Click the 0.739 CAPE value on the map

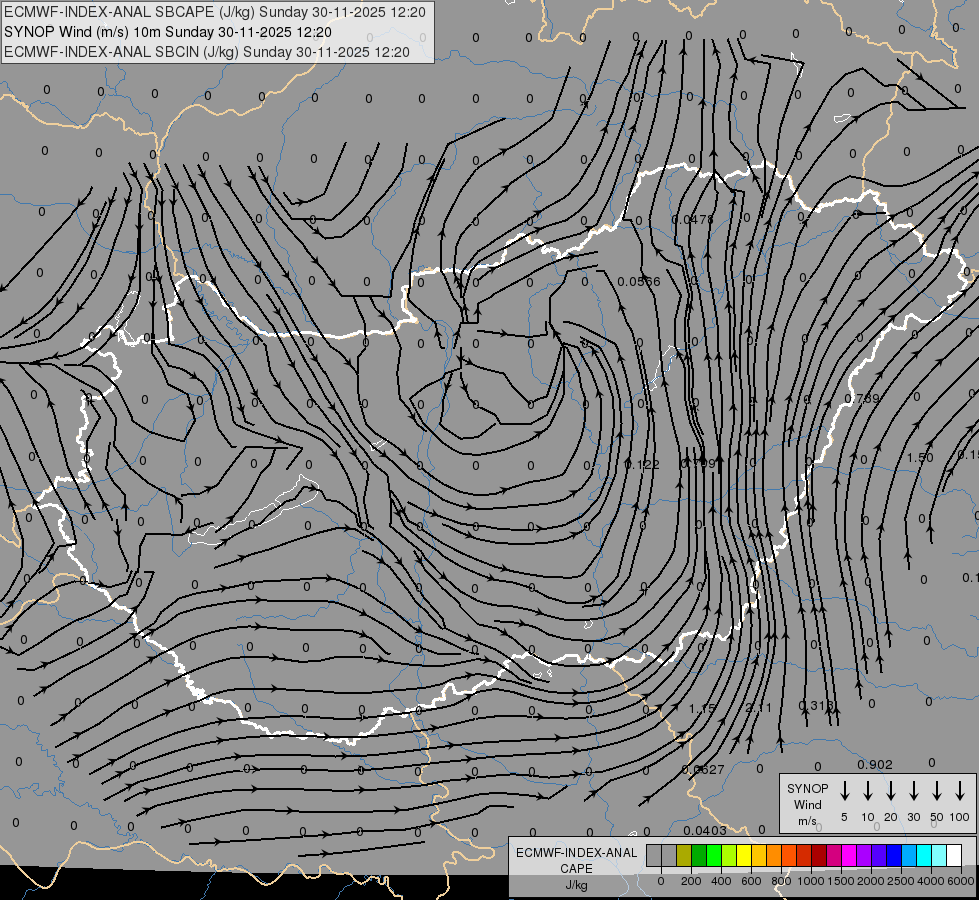click(x=862, y=398)
